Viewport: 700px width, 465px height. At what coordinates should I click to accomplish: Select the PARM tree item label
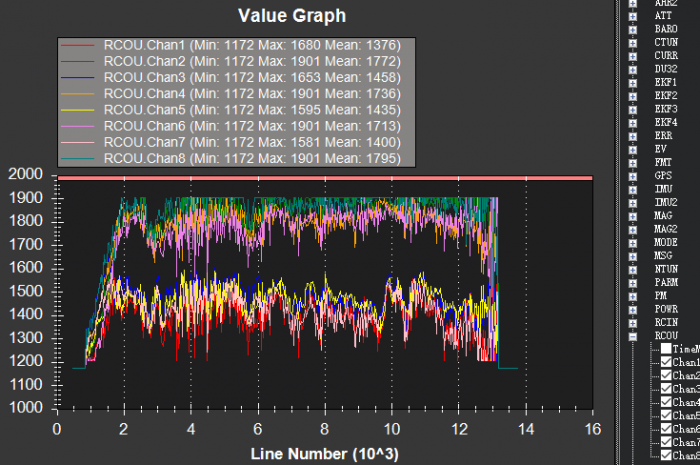point(666,282)
